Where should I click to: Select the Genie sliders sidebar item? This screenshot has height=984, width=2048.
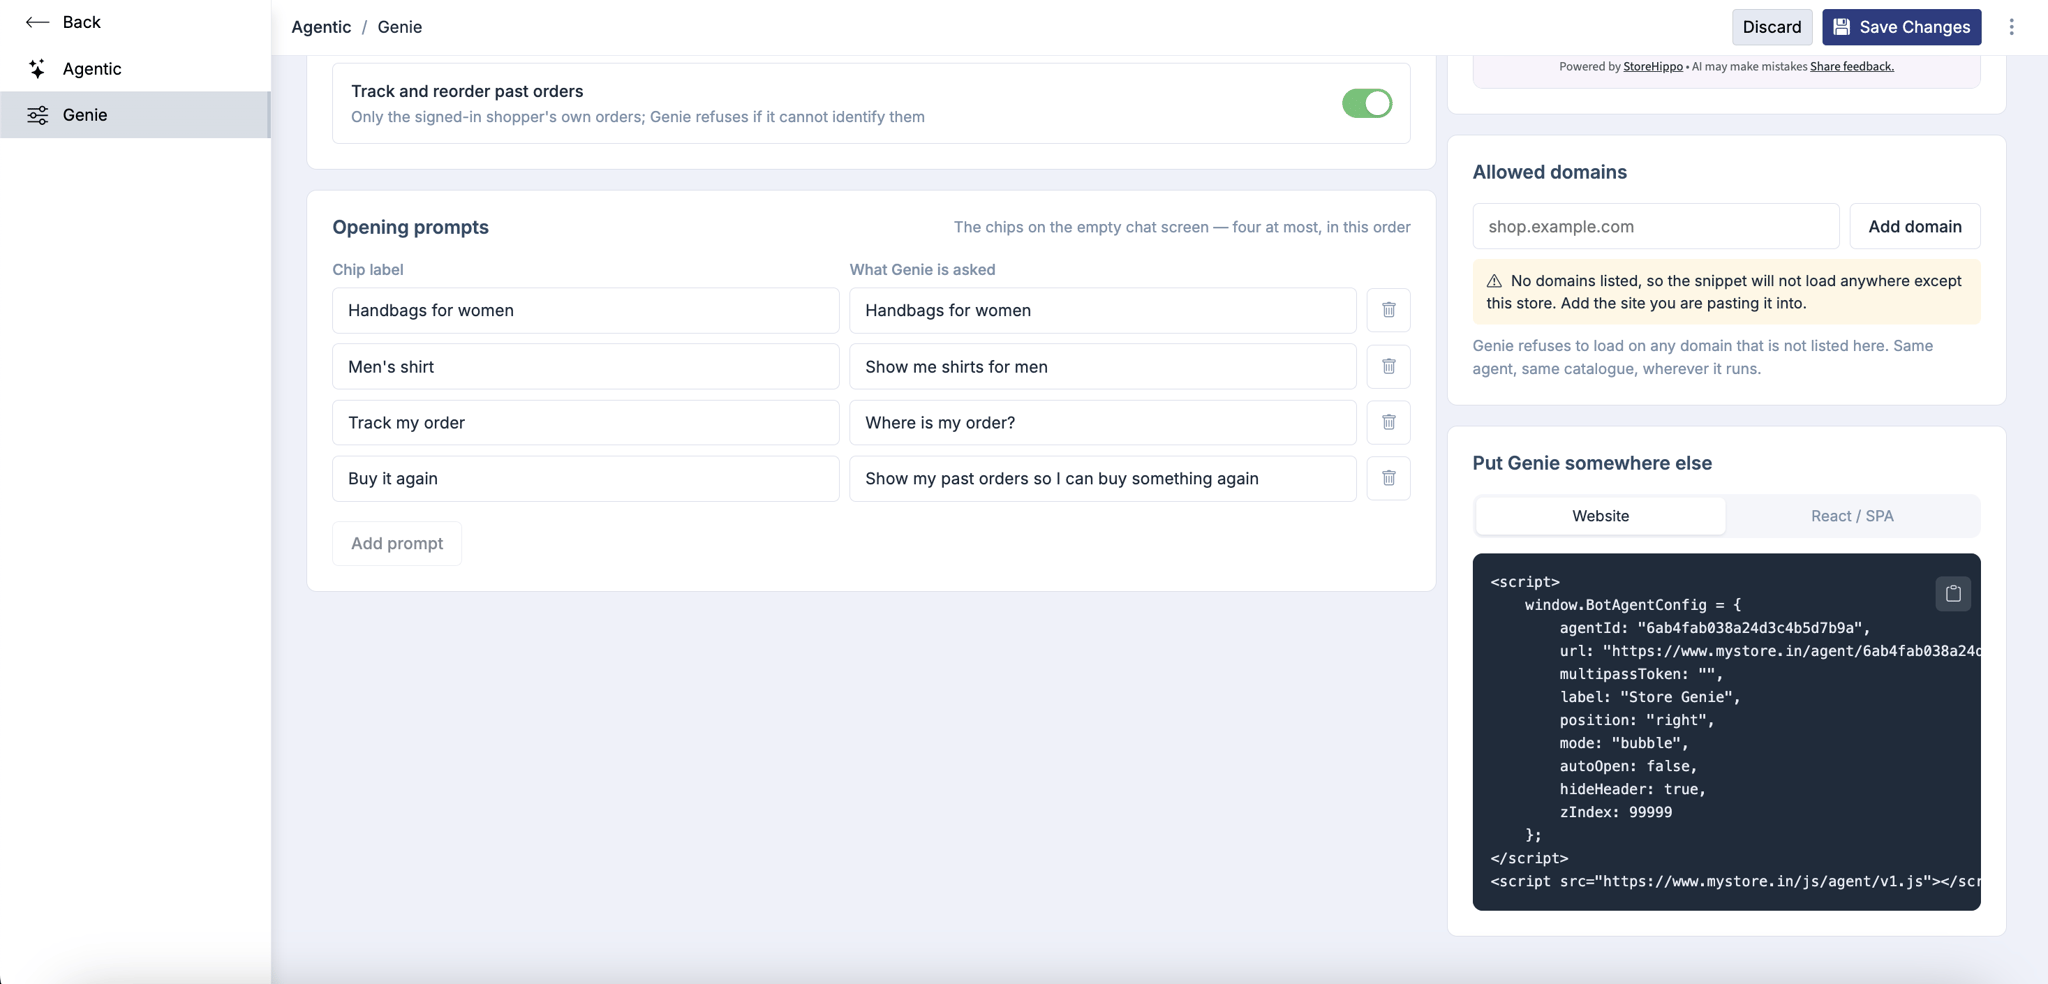click(x=135, y=115)
